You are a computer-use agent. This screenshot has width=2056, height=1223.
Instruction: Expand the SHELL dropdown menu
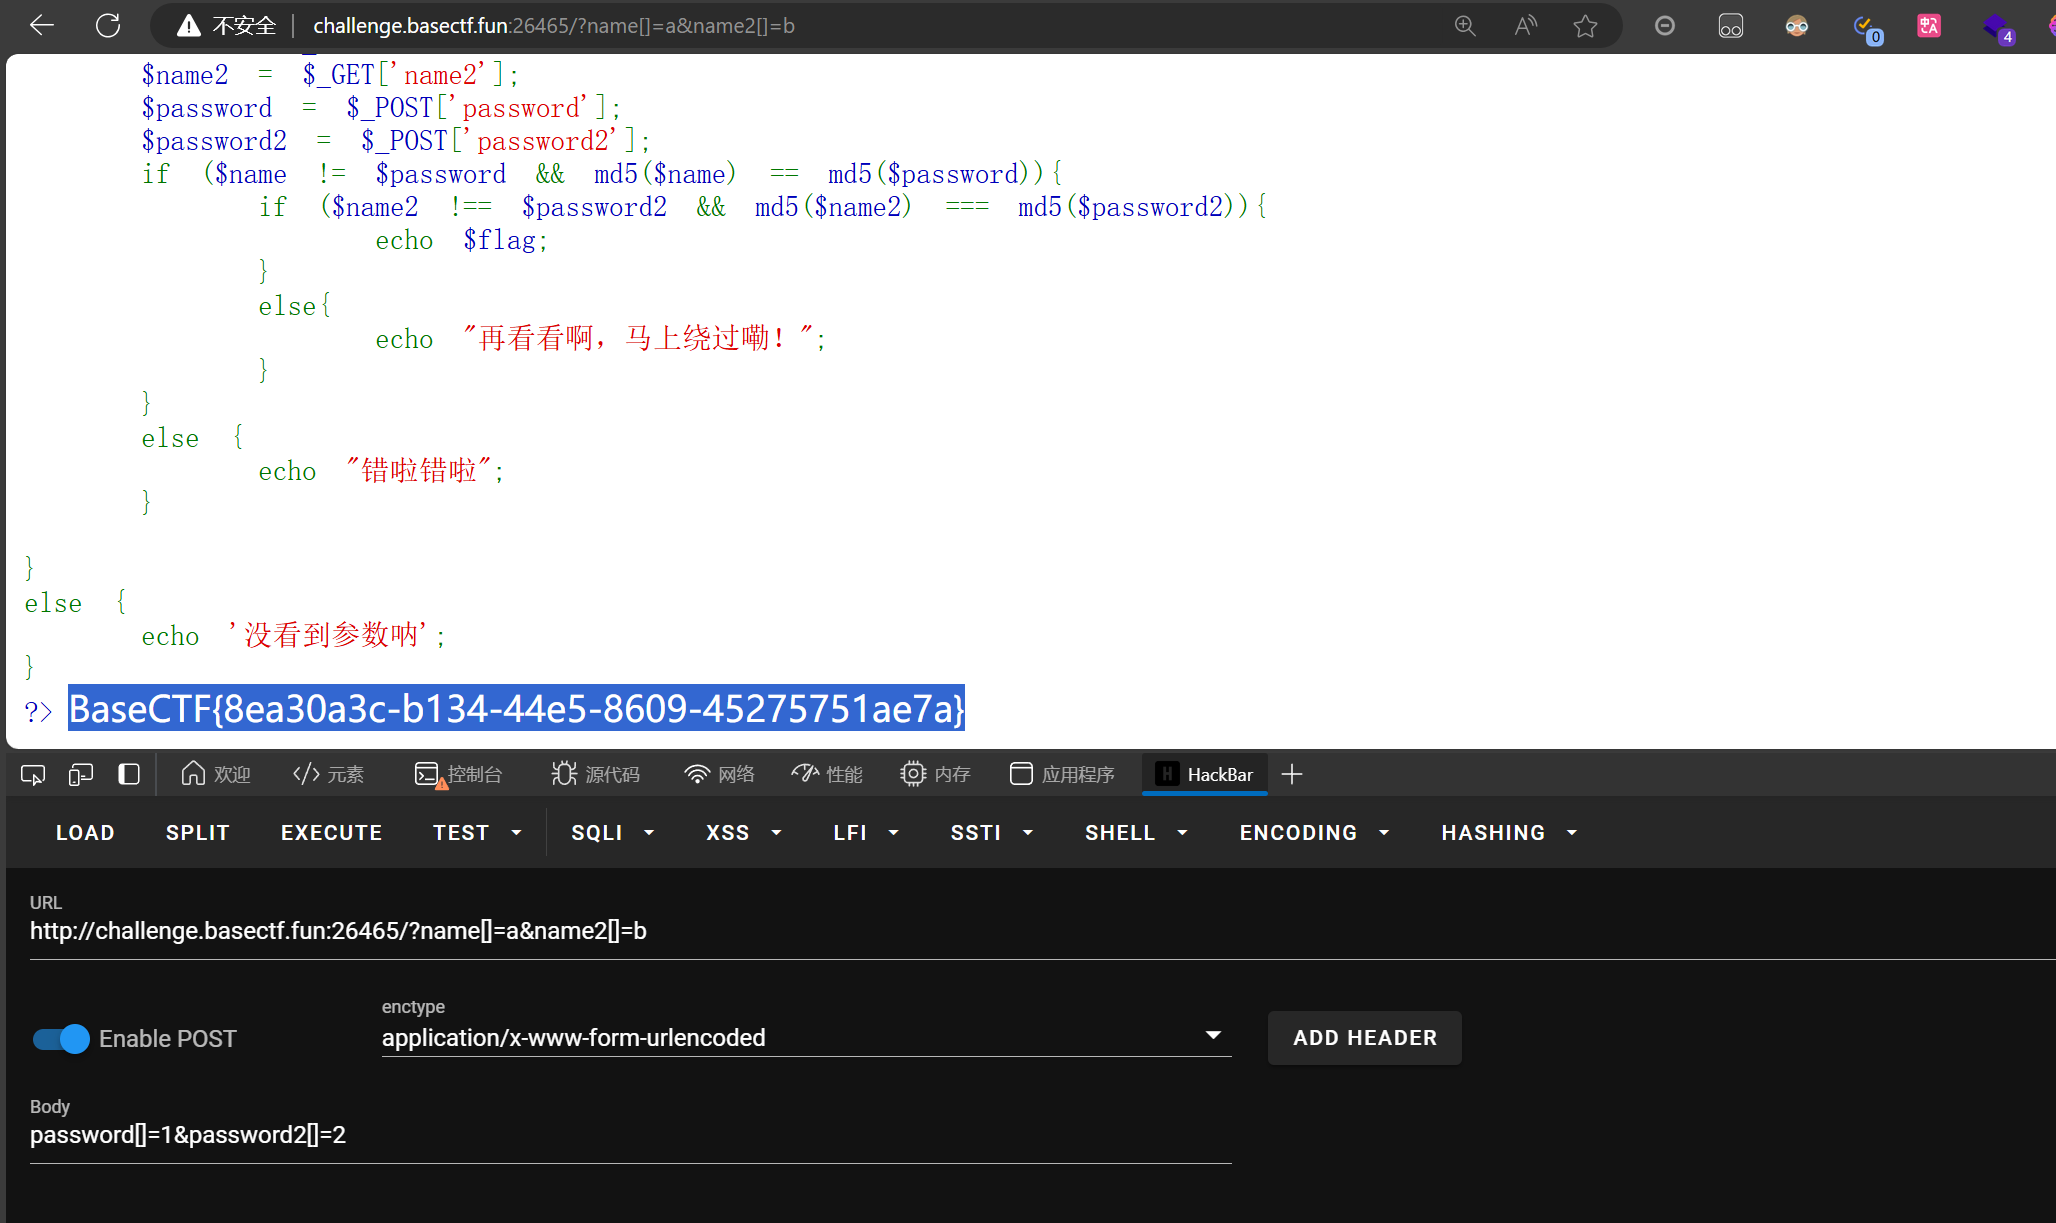coord(1136,833)
